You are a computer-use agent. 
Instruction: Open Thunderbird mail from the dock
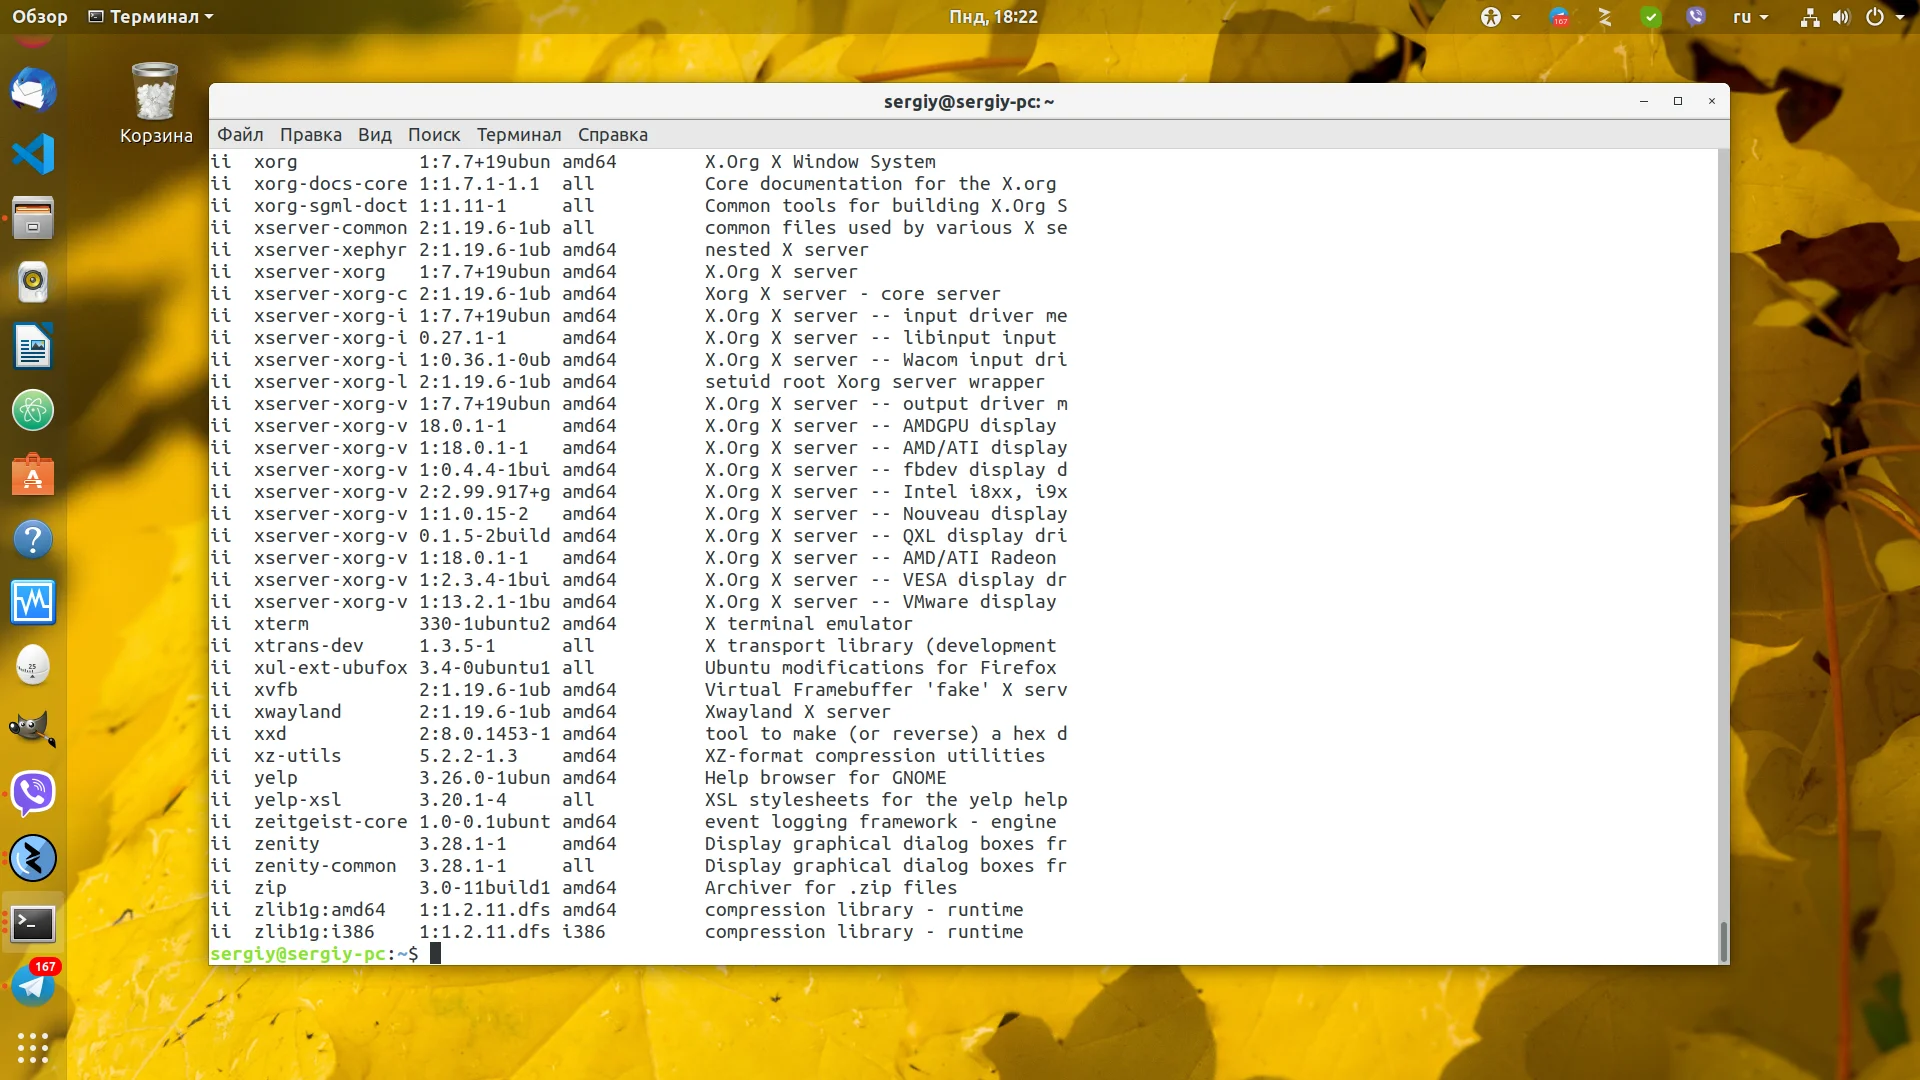pos(33,91)
